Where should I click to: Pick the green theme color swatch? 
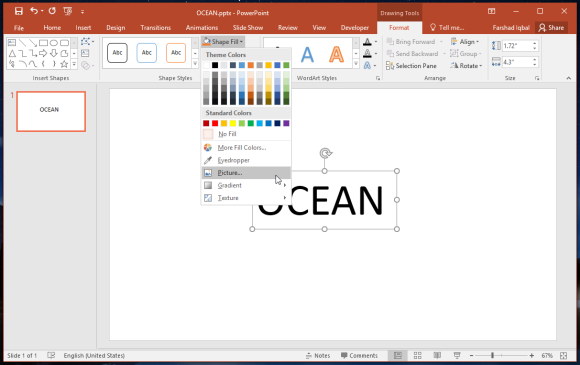(286, 65)
